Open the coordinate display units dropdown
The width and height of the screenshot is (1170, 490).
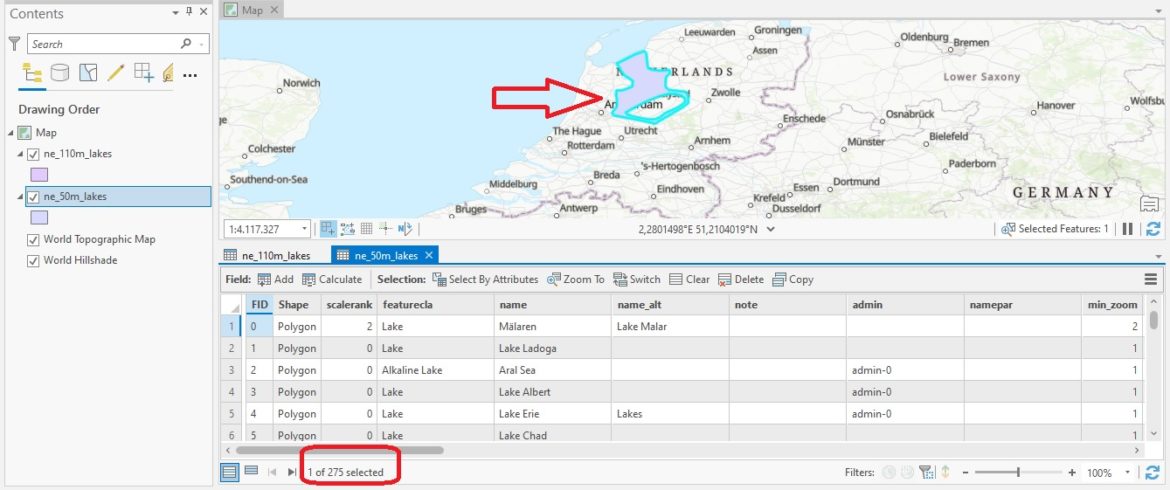771,229
